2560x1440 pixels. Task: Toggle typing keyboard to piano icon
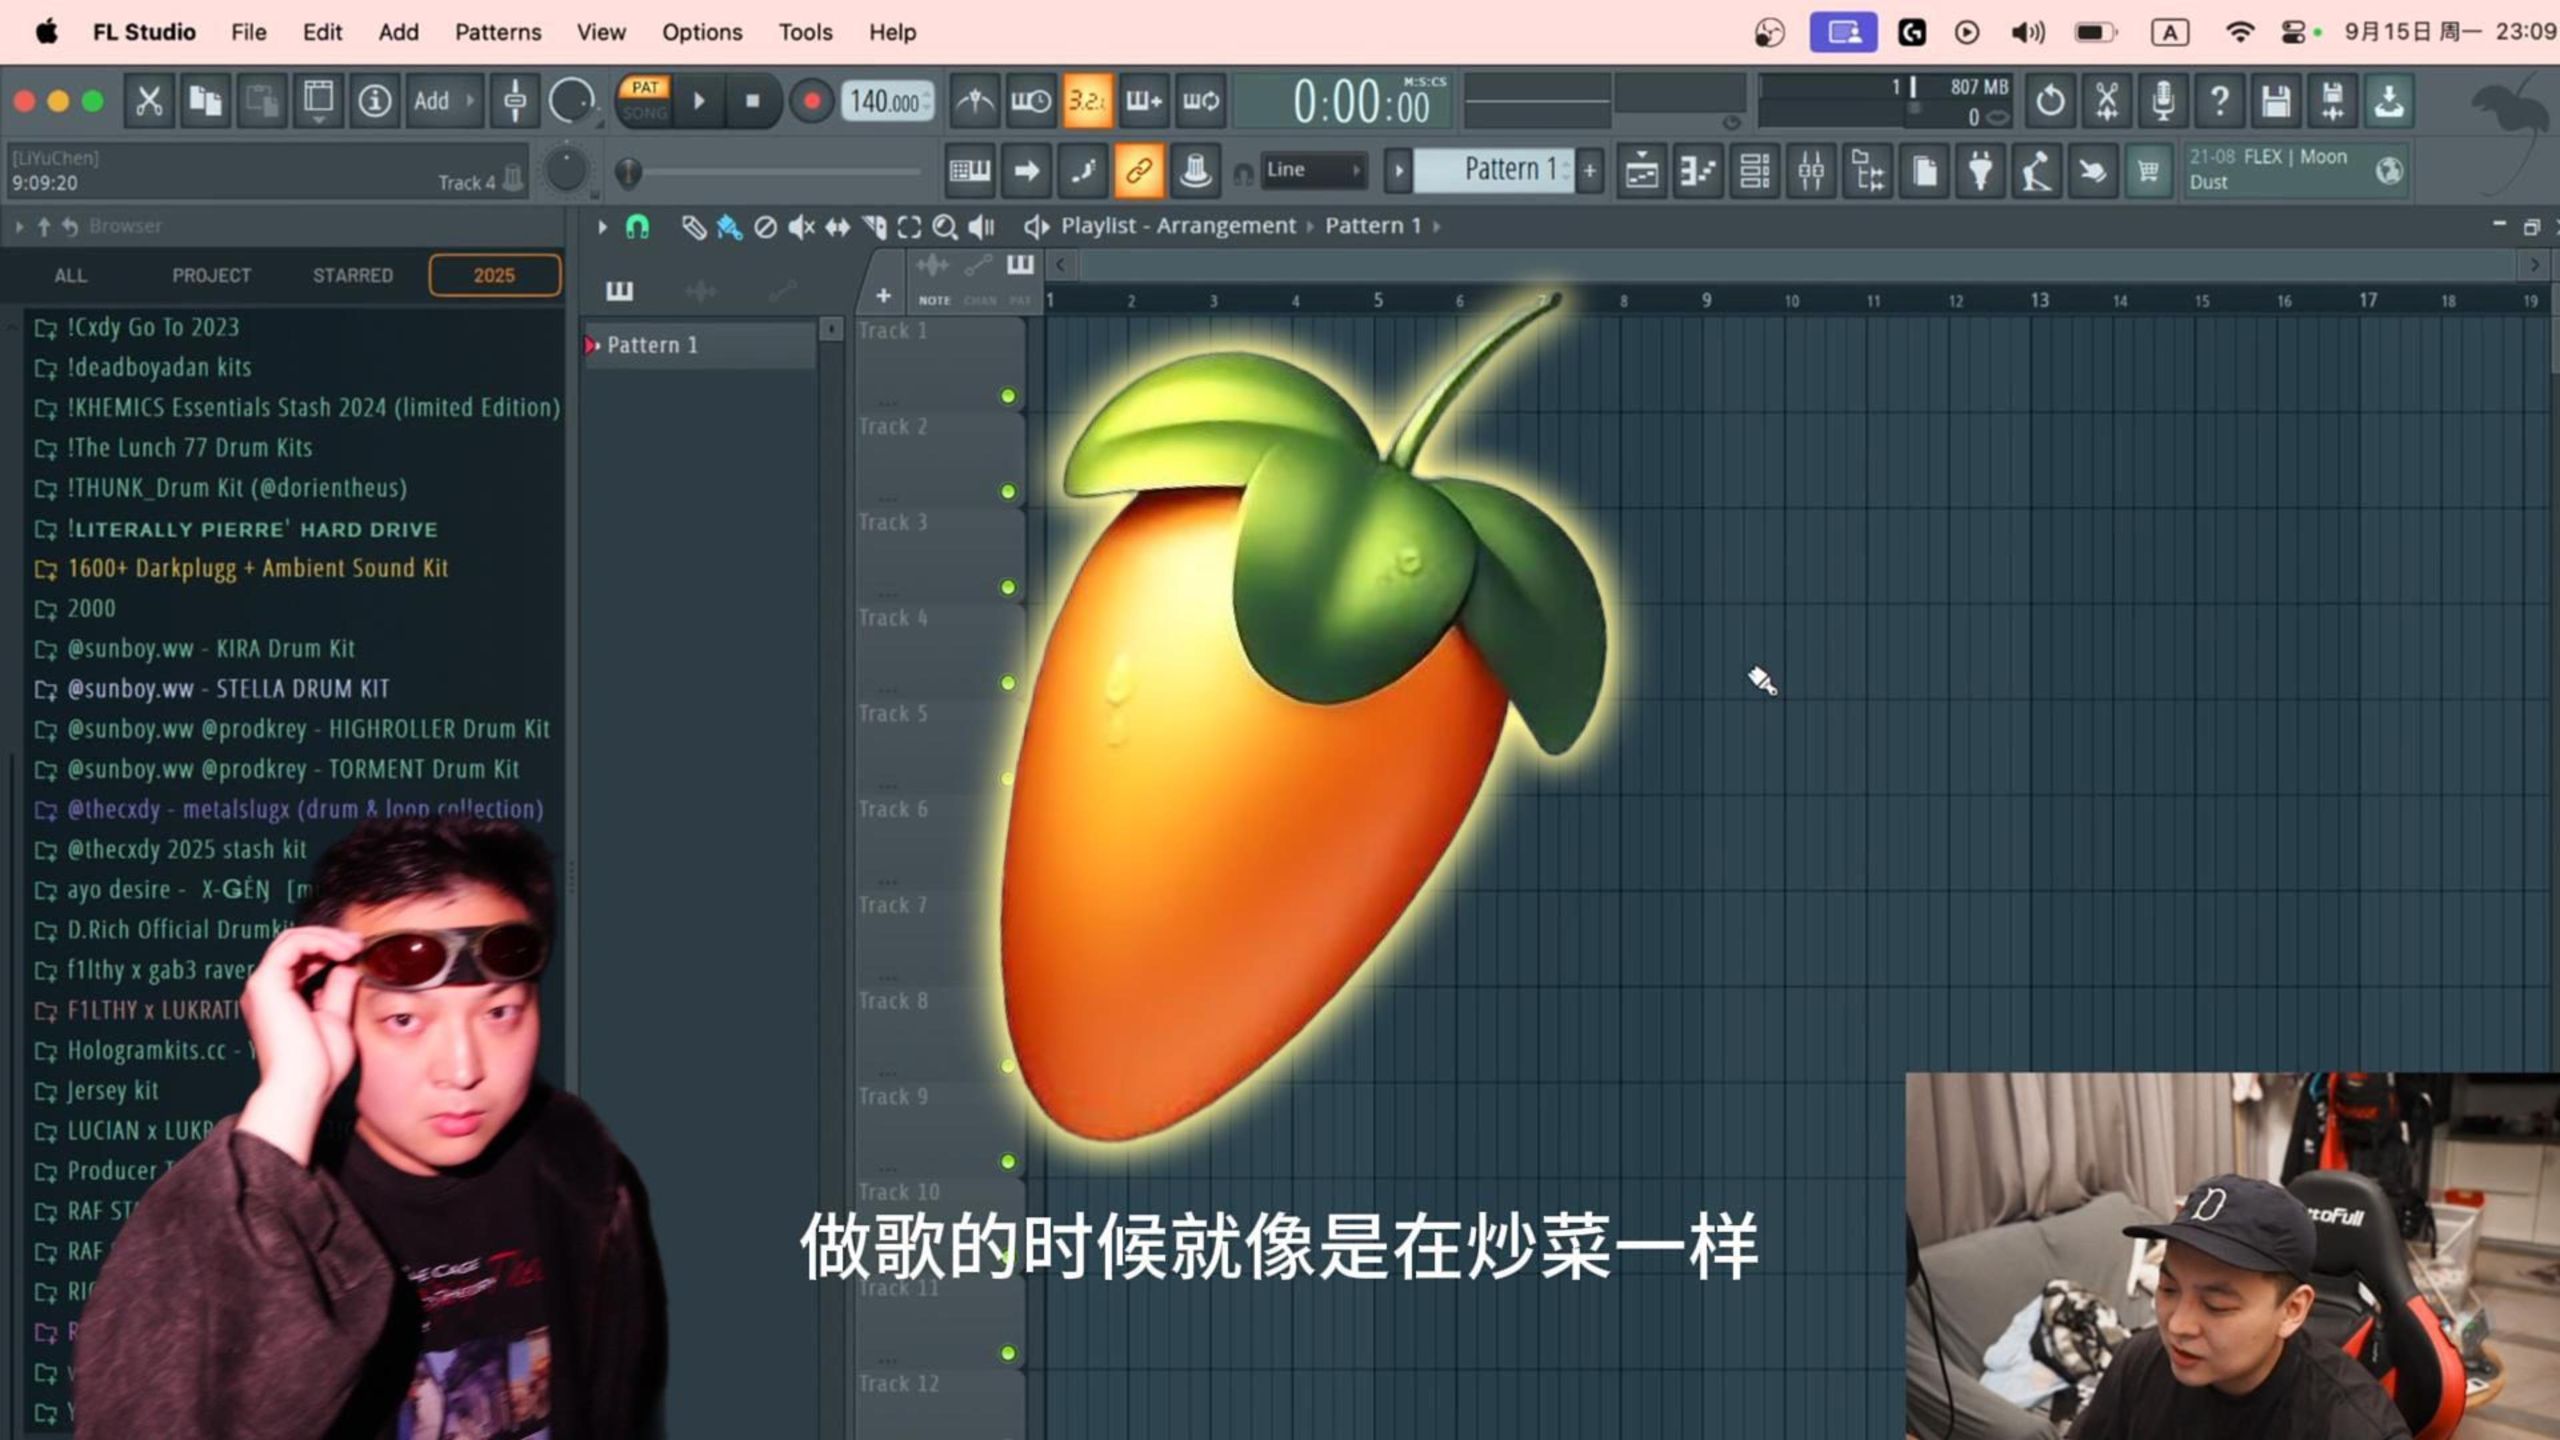(x=969, y=171)
